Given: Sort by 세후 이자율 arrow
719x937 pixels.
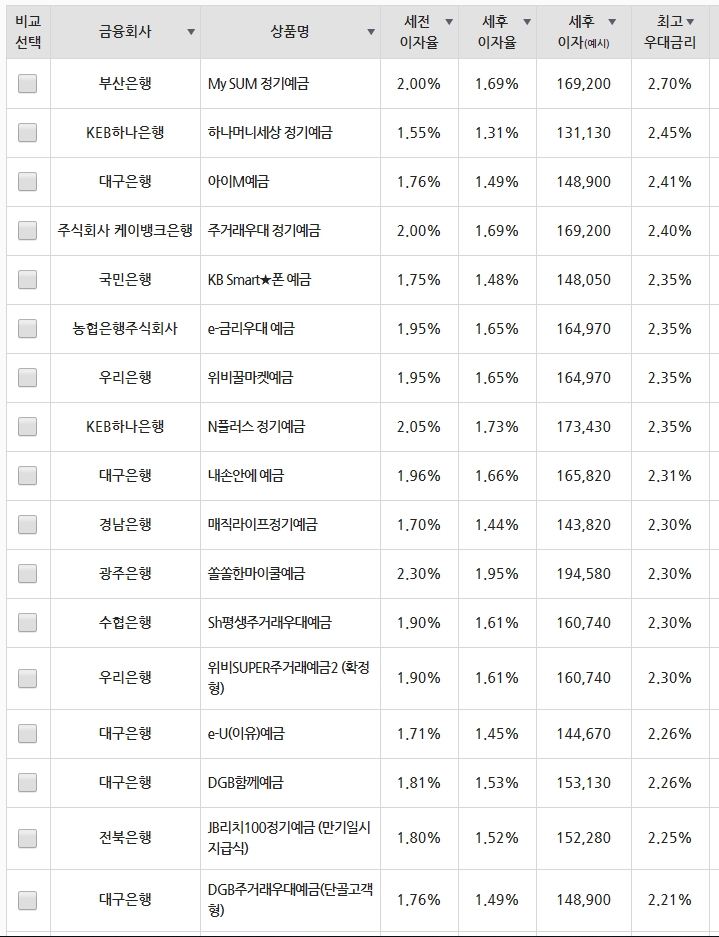Looking at the screenshot, I should [x=527, y=22].
